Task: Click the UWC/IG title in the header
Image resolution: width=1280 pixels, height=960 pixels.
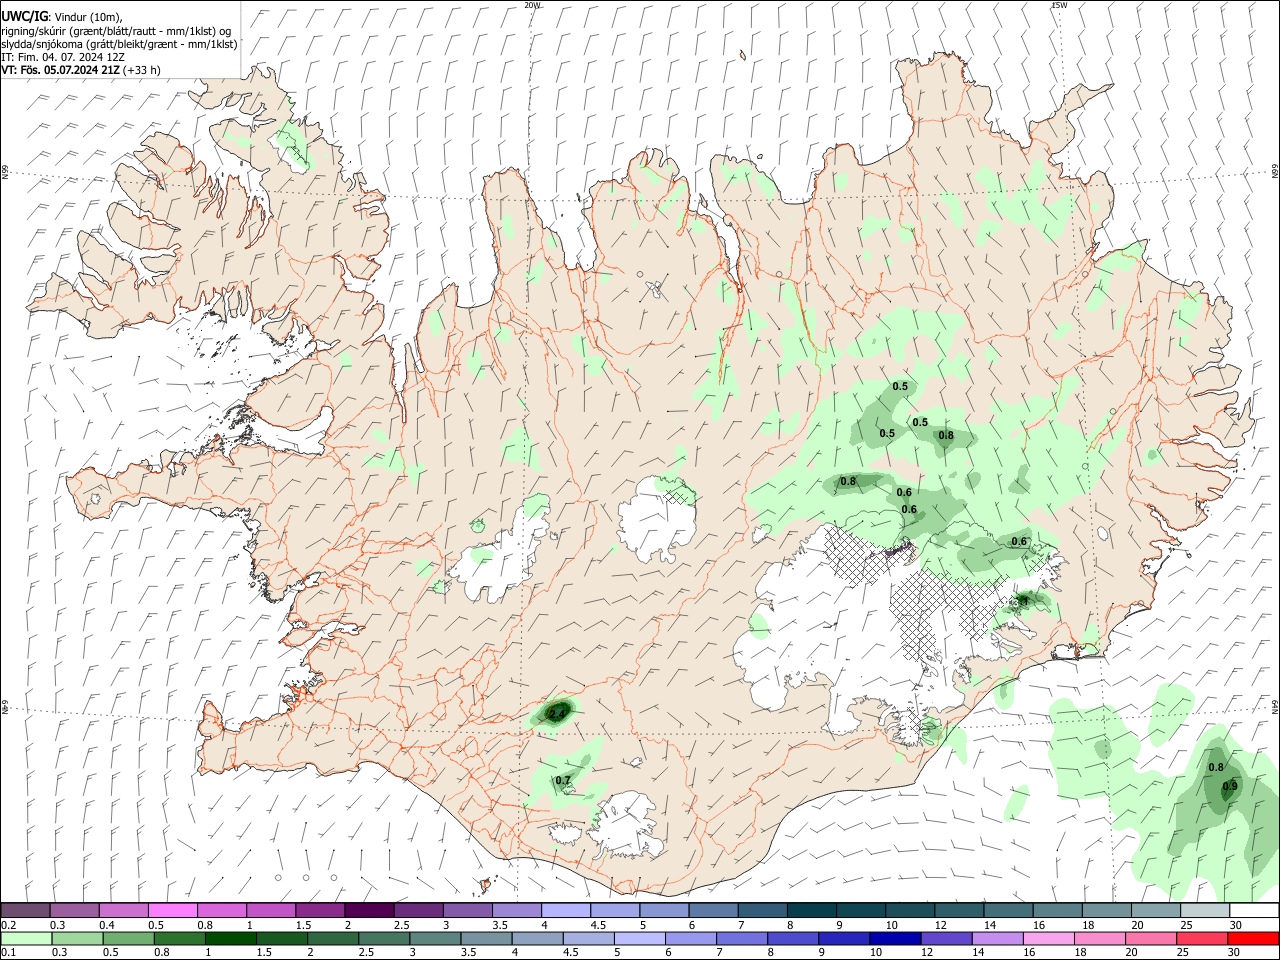Action: click(23, 16)
